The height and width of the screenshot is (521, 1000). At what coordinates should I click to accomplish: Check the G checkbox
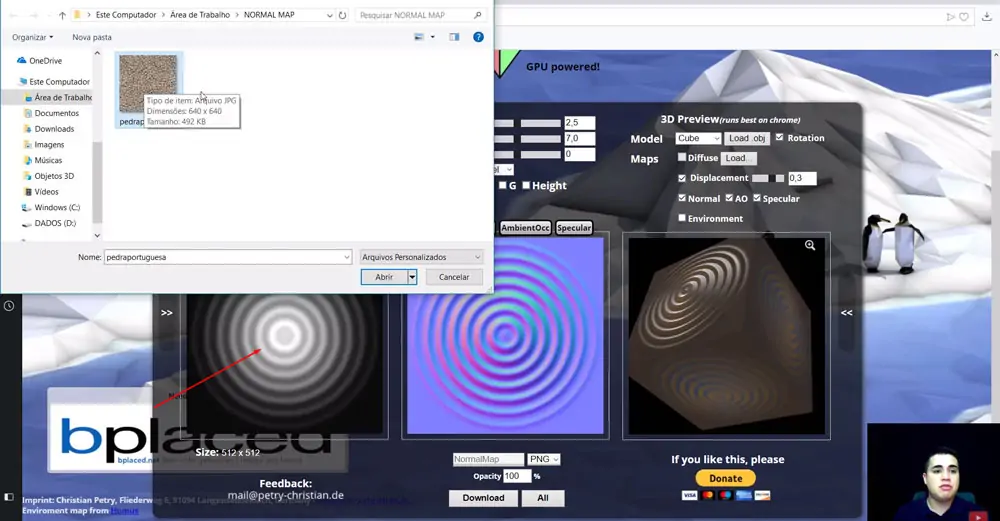[503, 185]
